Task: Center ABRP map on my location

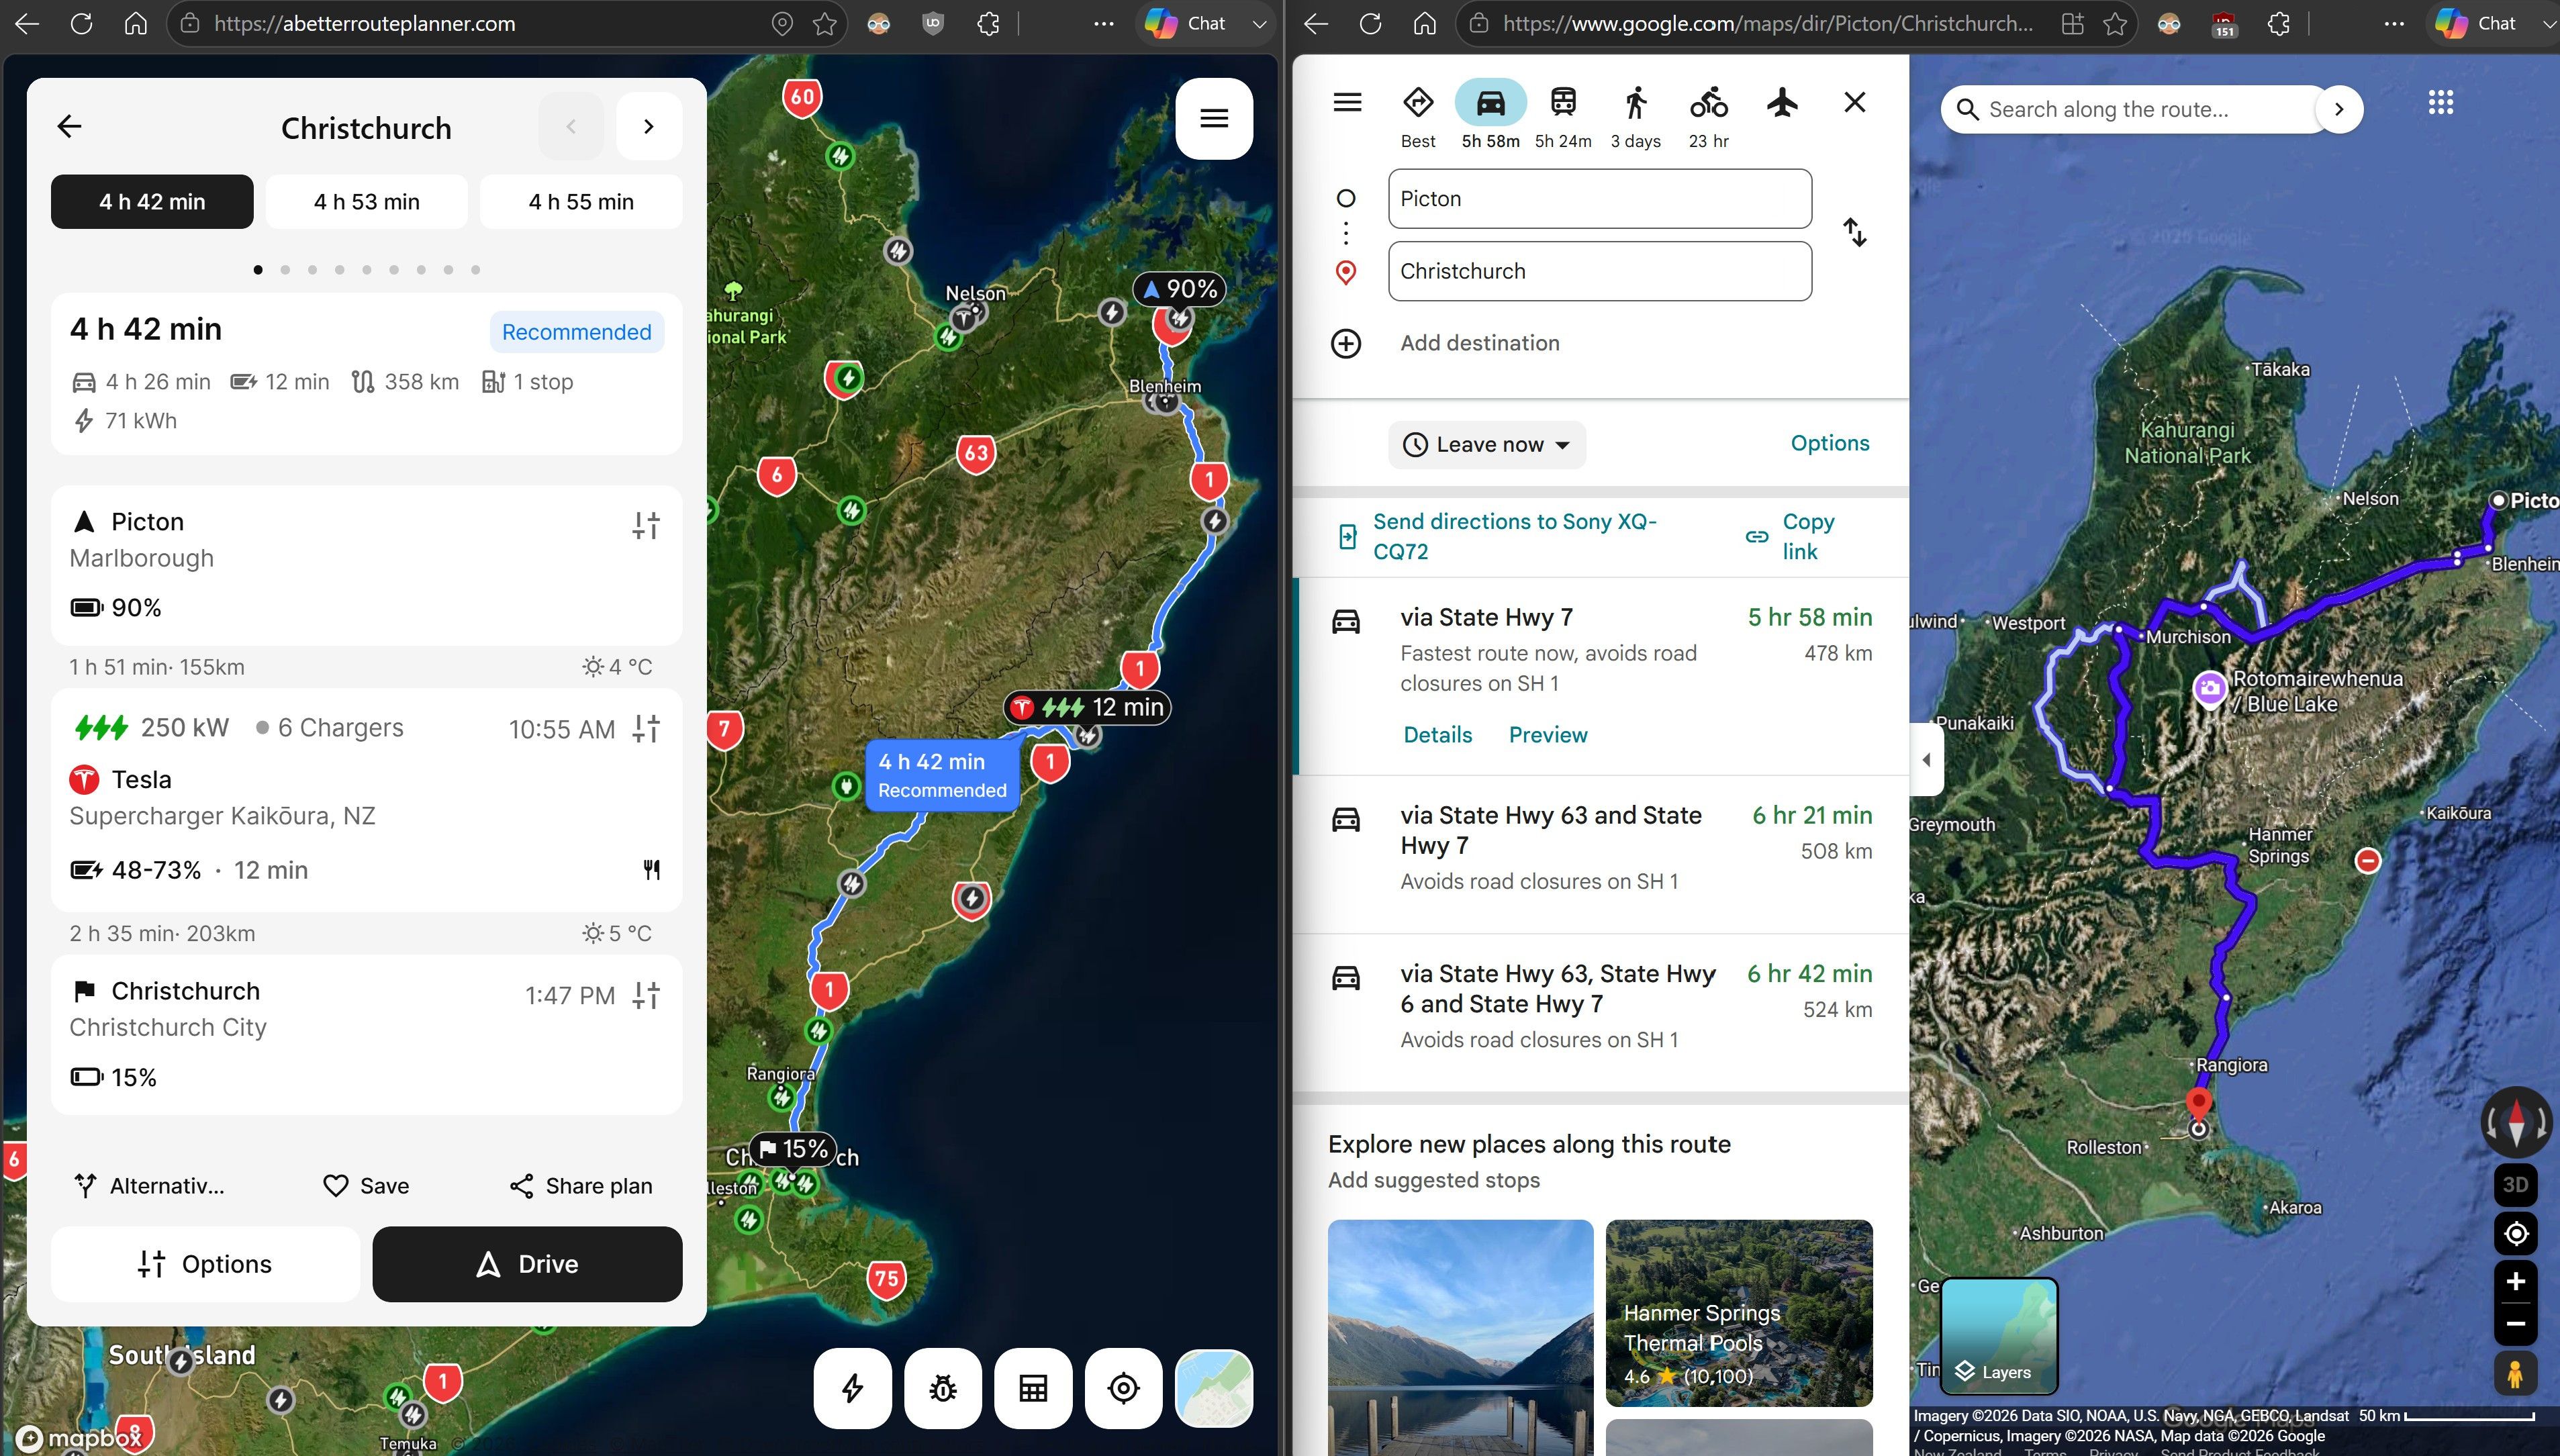Action: (1124, 1388)
